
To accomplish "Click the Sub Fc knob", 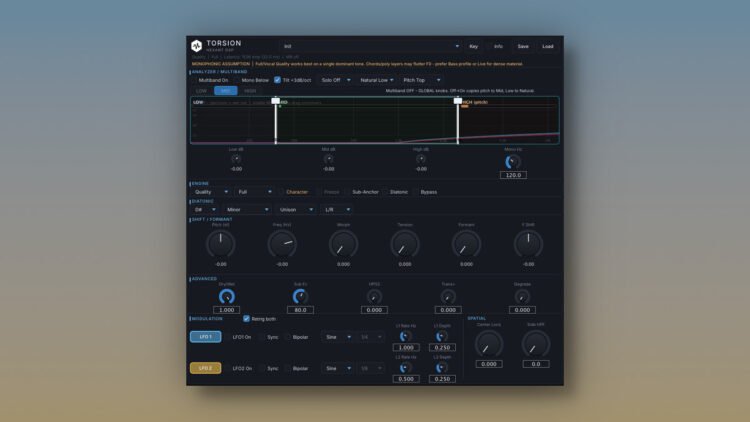I will (300, 297).
